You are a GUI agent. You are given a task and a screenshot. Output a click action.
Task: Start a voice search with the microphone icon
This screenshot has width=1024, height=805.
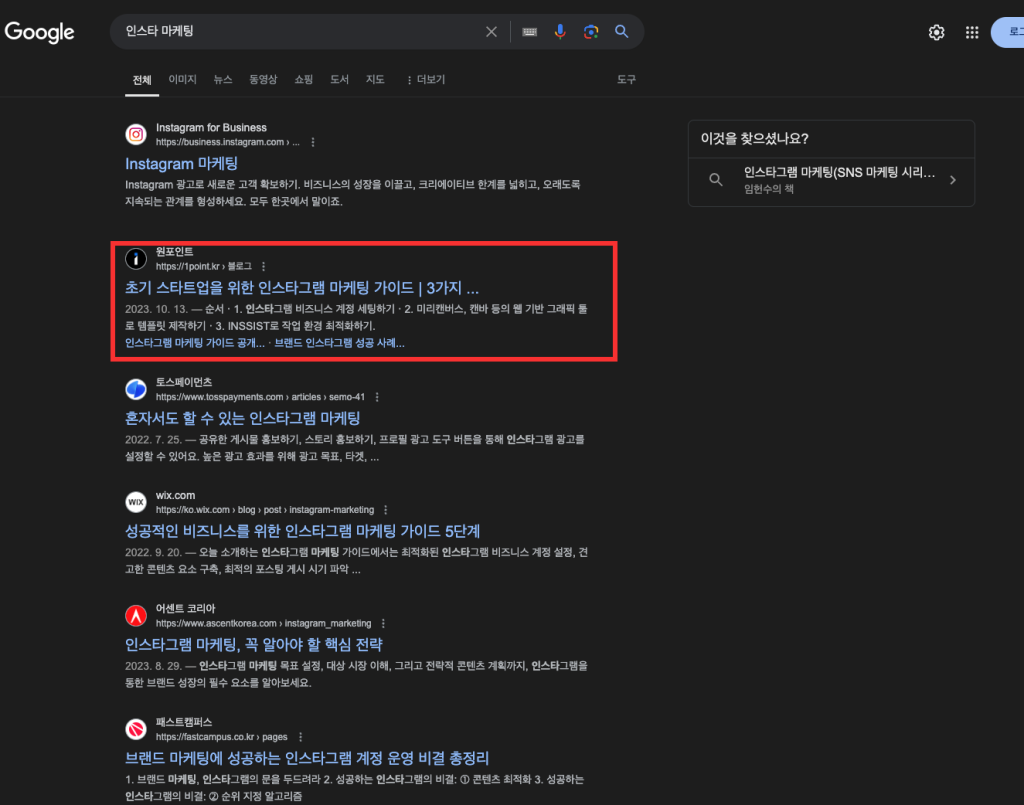coord(561,31)
